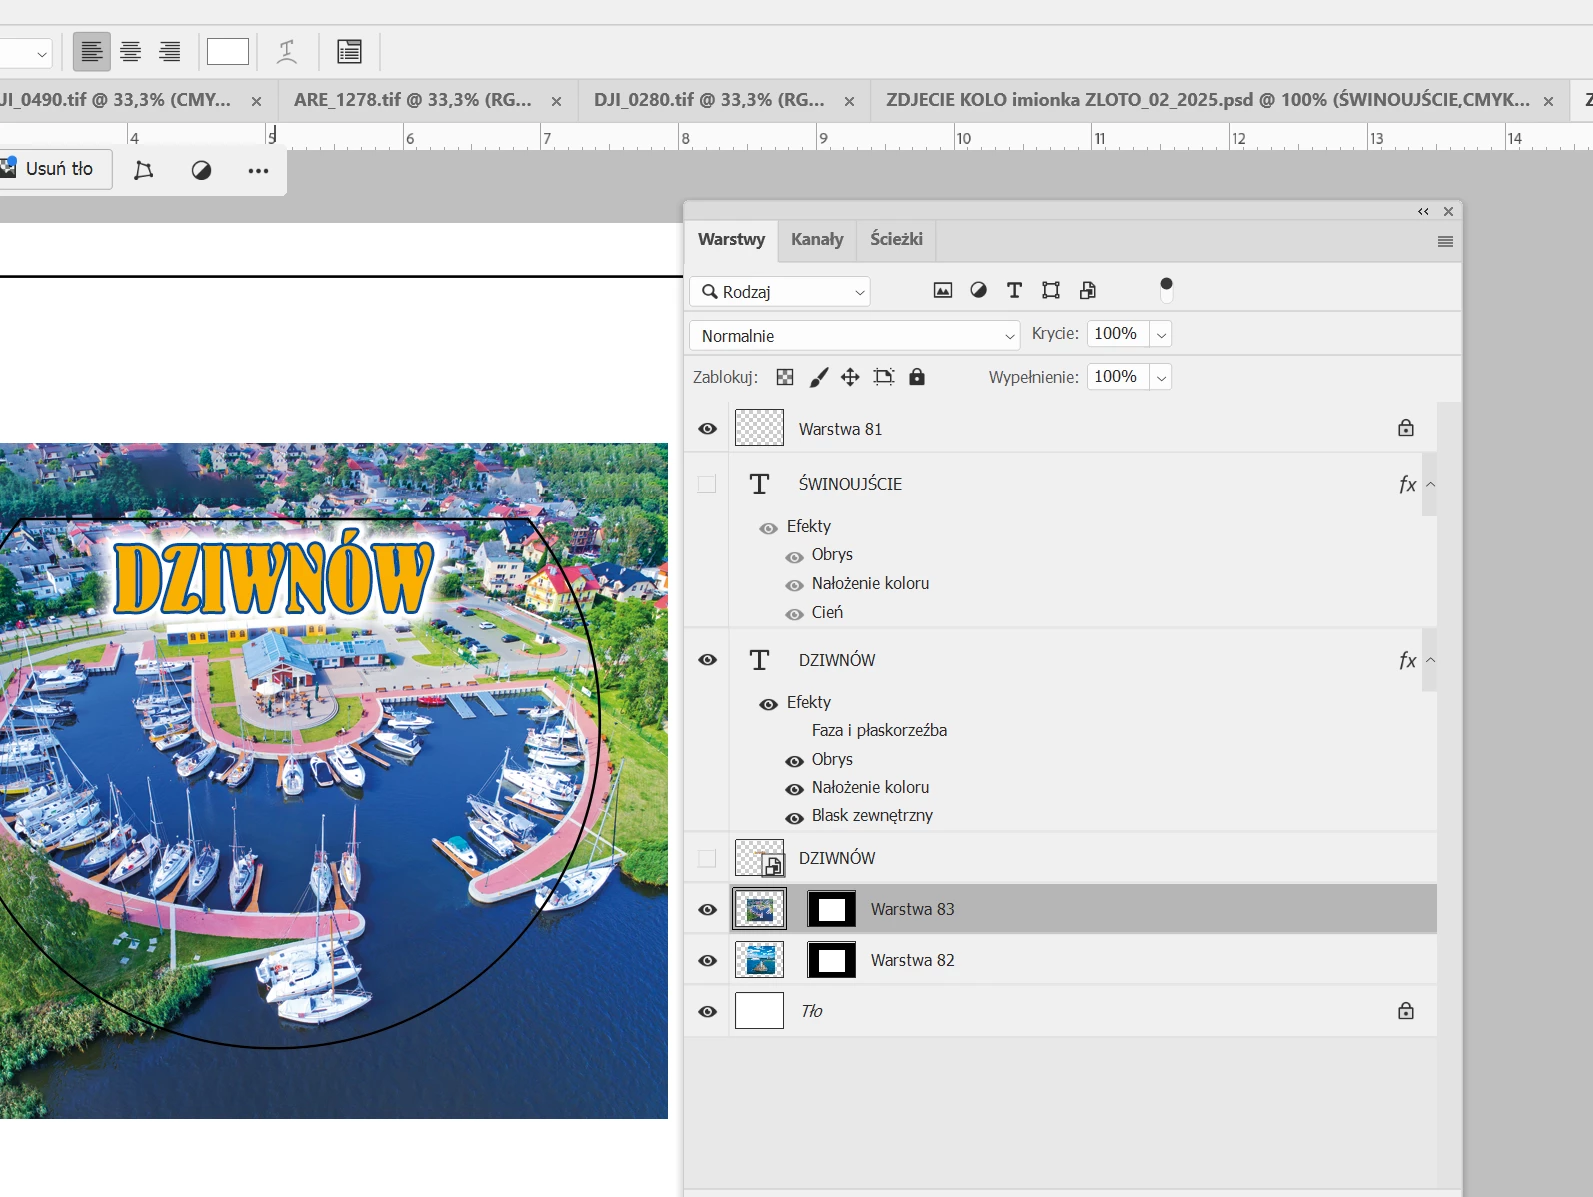Lock image pixels brush icon

818,377
